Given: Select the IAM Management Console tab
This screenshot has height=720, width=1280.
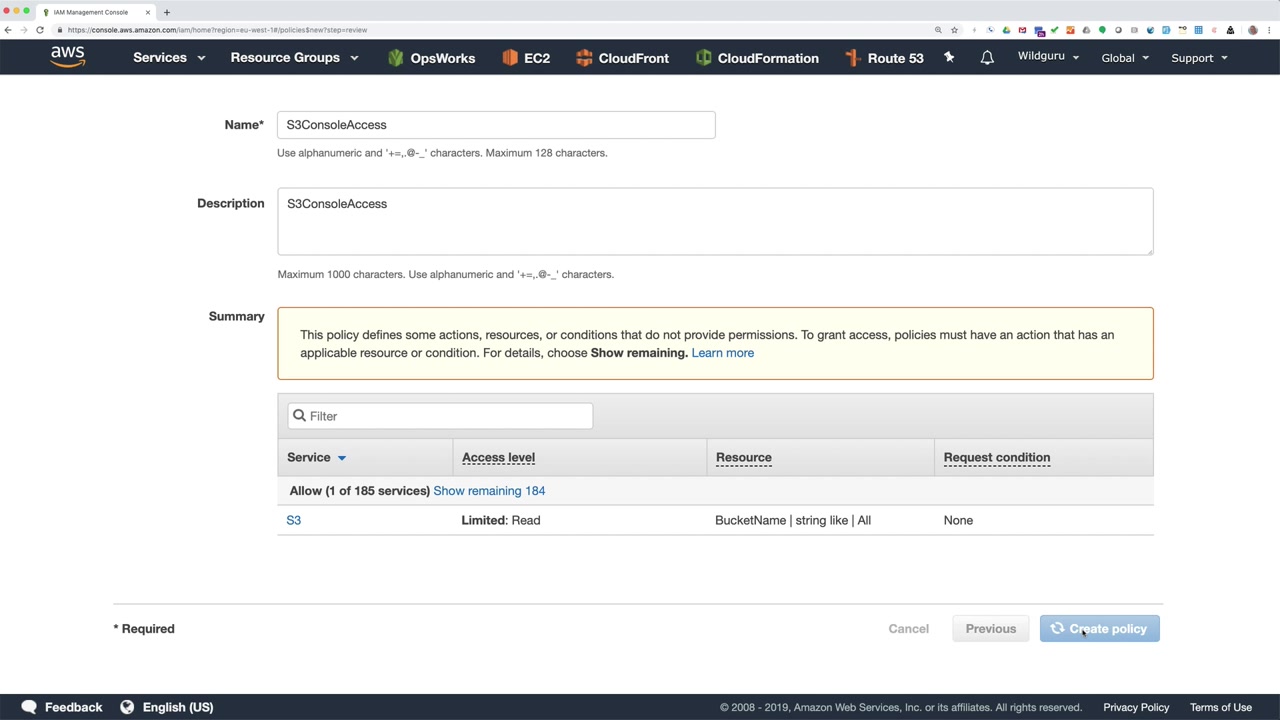Looking at the screenshot, I should pyautogui.click(x=91, y=12).
